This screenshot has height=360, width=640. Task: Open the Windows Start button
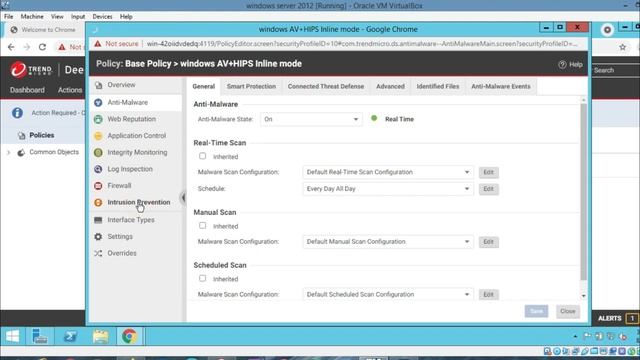point(13,337)
